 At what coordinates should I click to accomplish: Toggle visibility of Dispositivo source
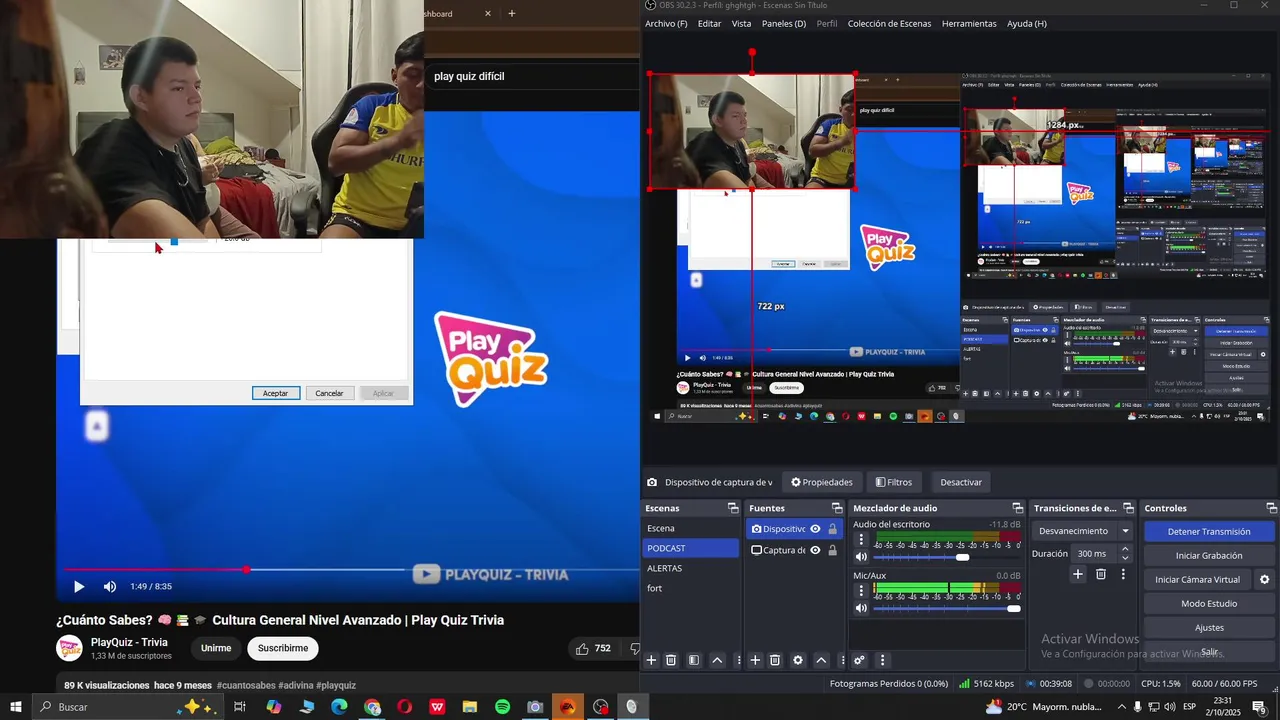click(815, 529)
